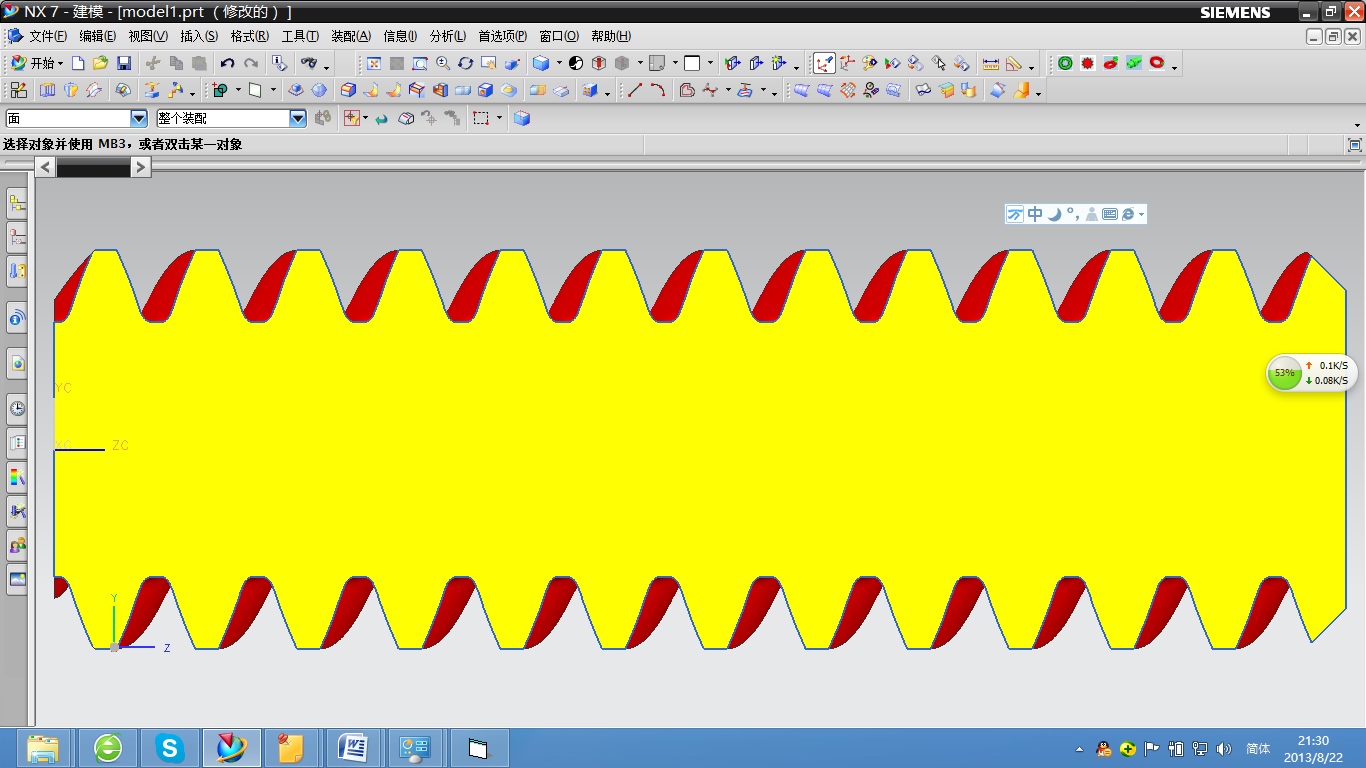Screen dimensions: 1366x768
Task: Click the green ring custom tool icon
Action: (x=1065, y=63)
